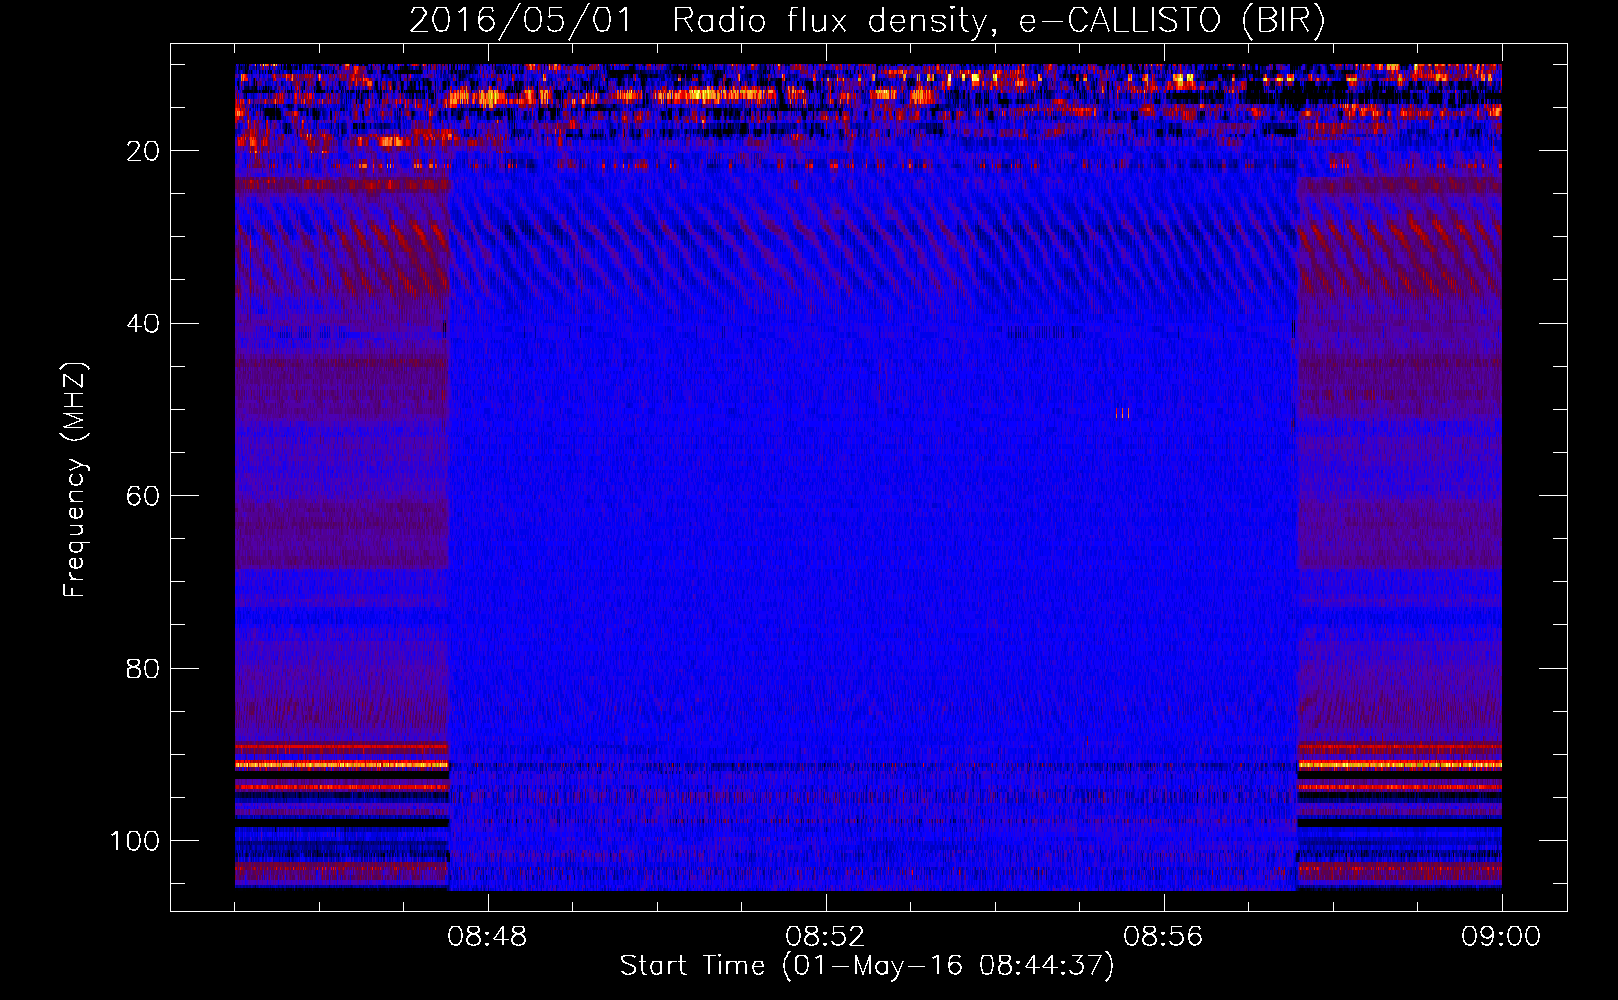Click the 08:48 time tick label
The height and width of the screenshot is (1000, 1618).
click(x=487, y=937)
